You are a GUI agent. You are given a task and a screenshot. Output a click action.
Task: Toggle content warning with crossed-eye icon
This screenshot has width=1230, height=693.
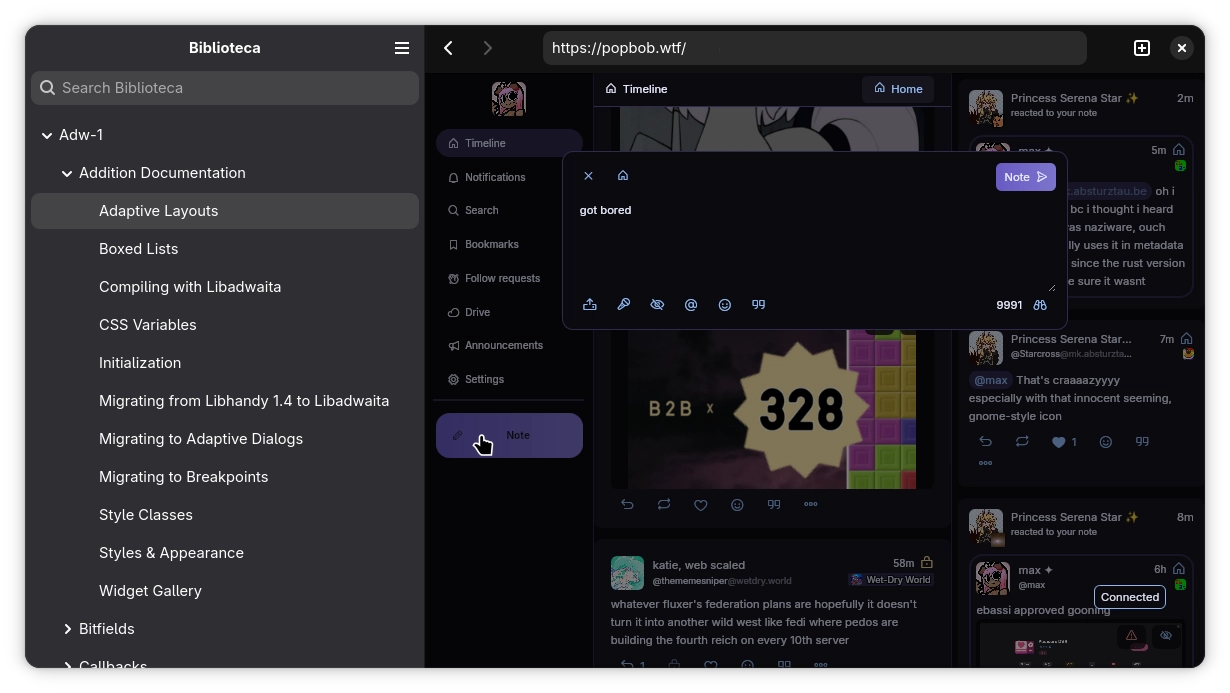657,305
